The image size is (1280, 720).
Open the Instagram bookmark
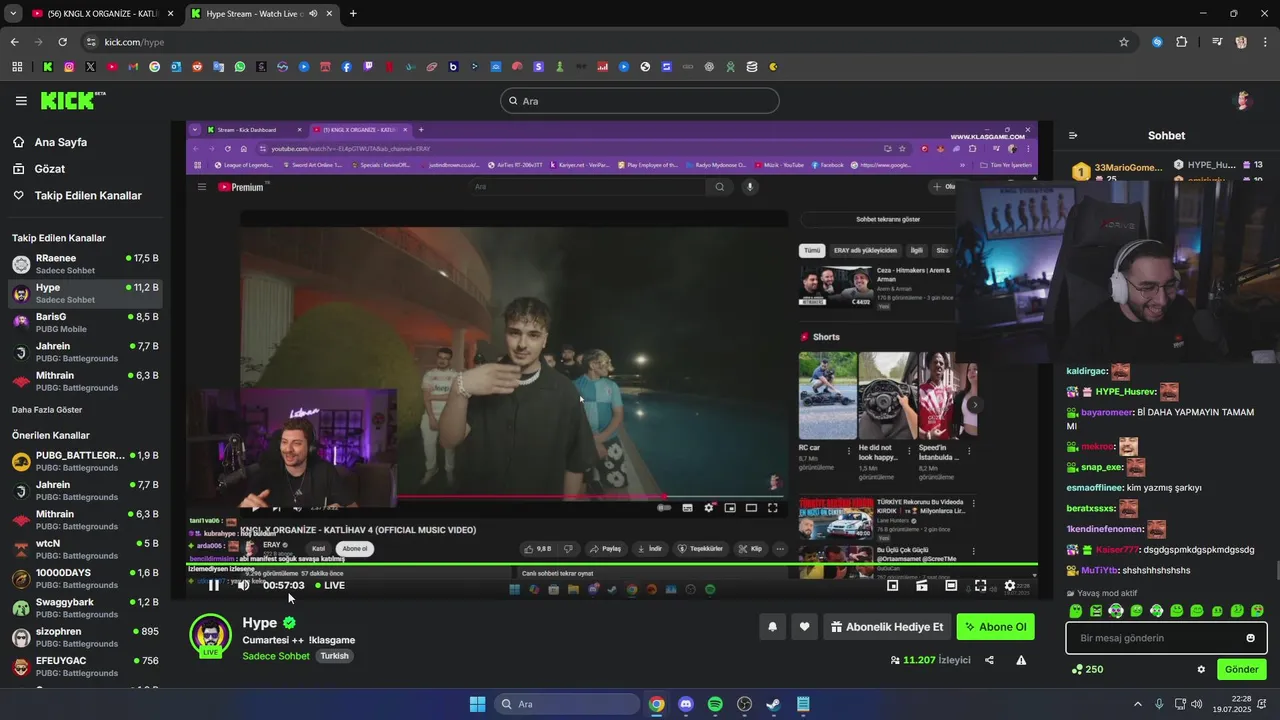click(x=69, y=67)
